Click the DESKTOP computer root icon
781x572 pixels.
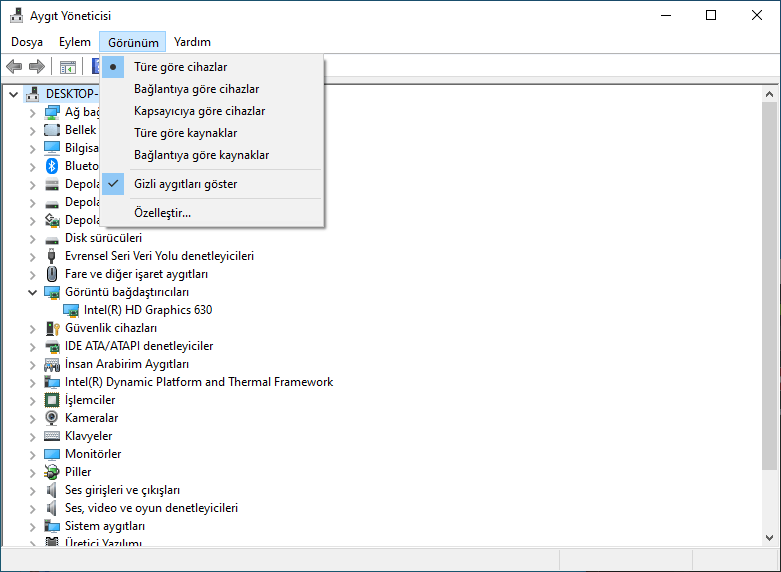(x=33, y=94)
